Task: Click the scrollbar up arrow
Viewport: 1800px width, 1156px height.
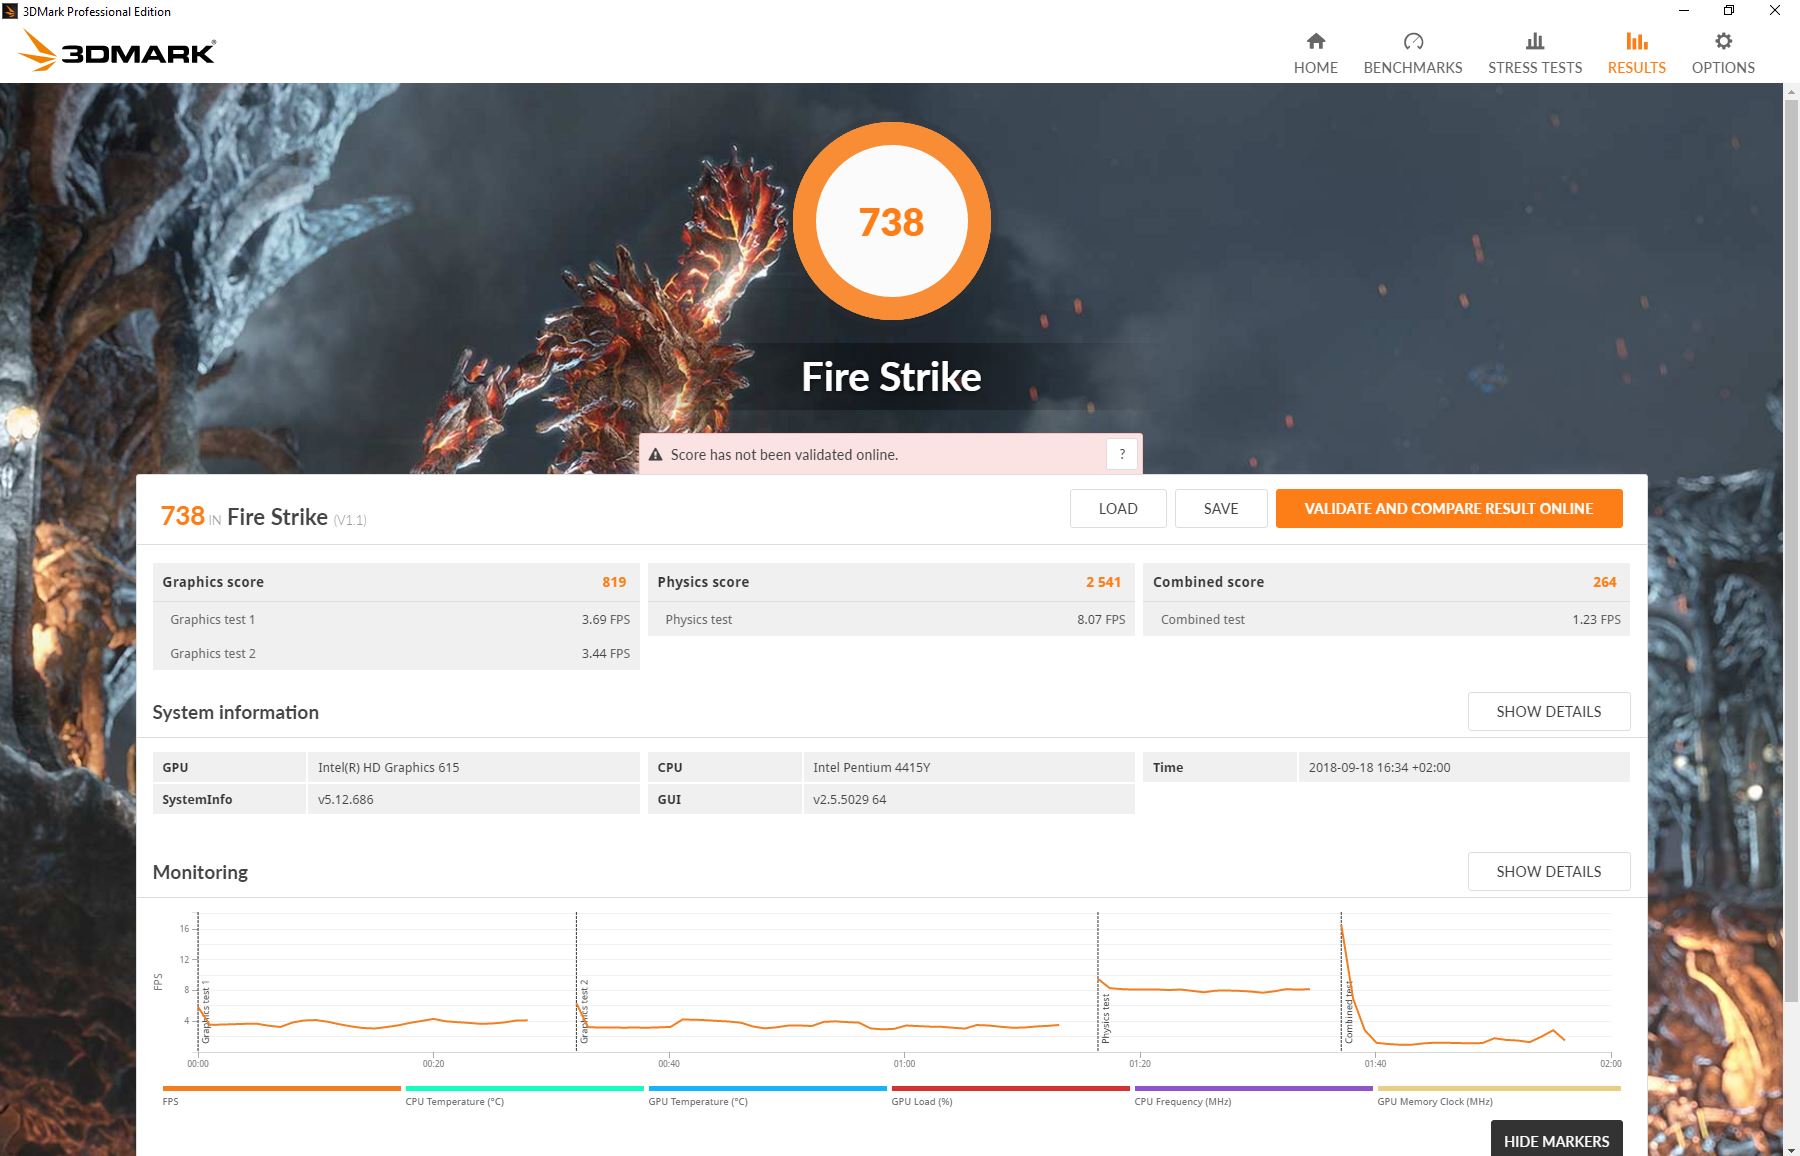Action: click(1791, 90)
